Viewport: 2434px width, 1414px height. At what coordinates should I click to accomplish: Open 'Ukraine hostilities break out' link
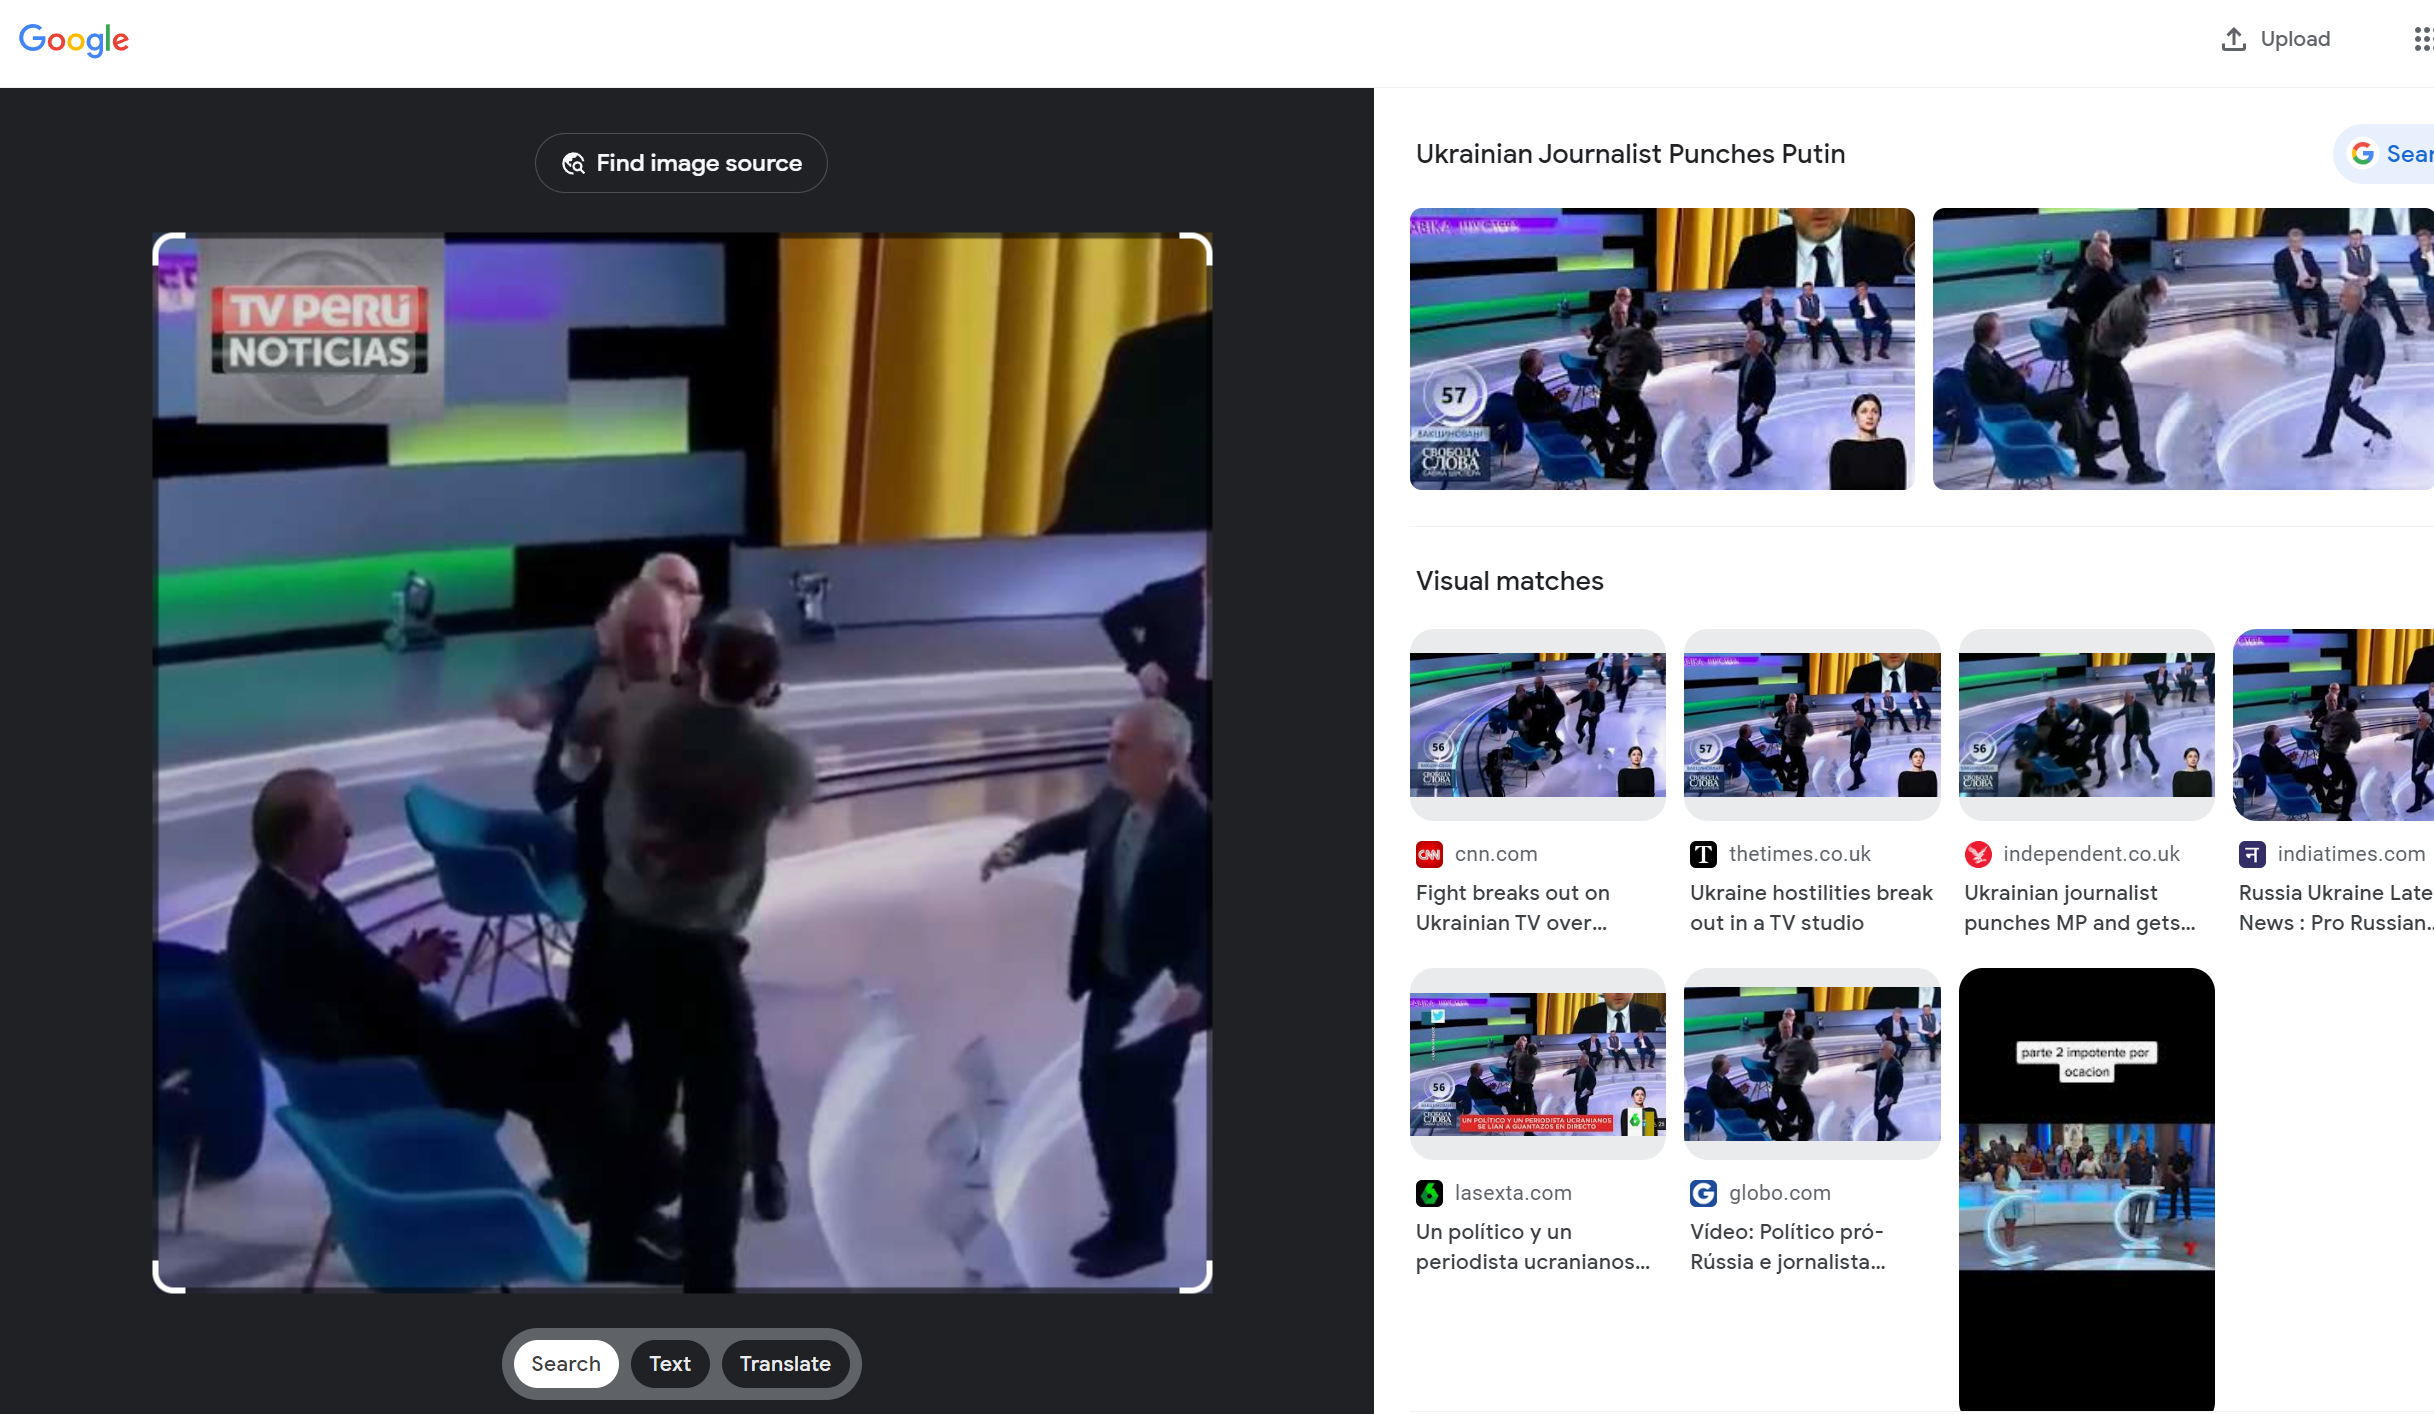point(1811,908)
